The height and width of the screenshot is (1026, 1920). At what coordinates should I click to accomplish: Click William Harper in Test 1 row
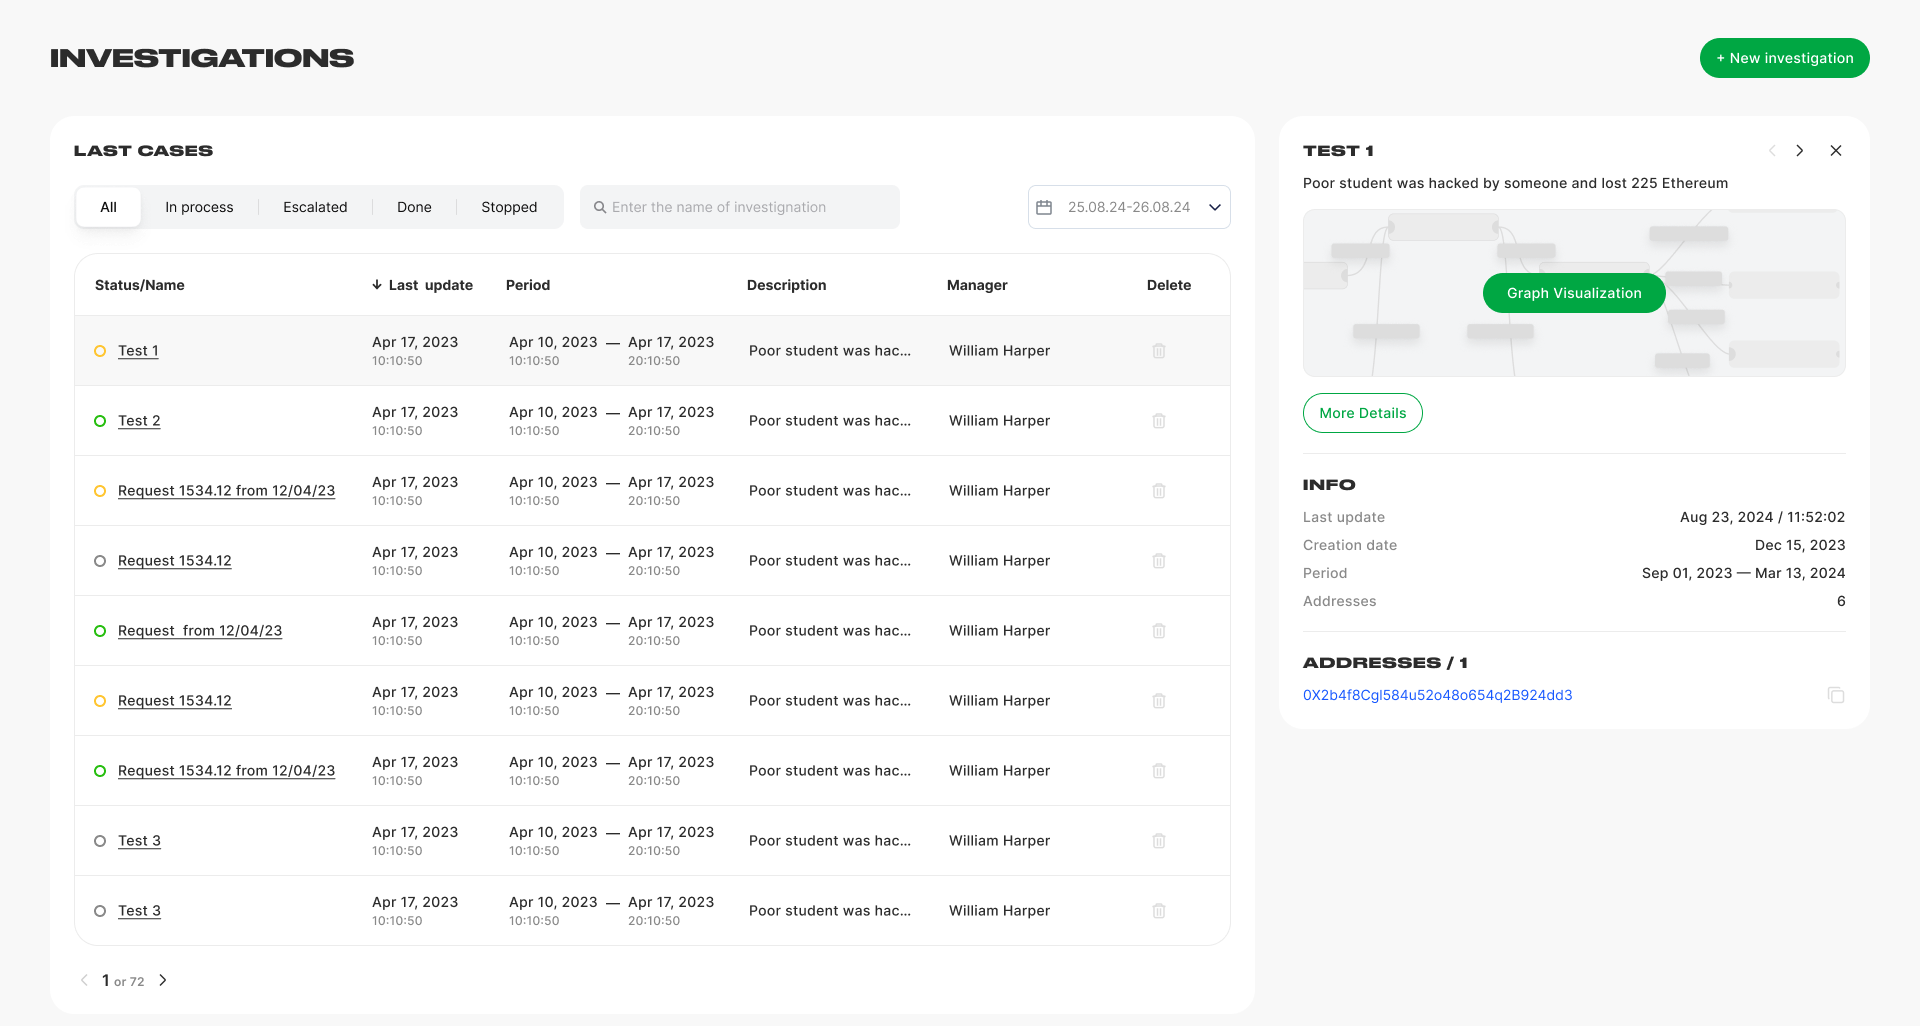(x=999, y=351)
